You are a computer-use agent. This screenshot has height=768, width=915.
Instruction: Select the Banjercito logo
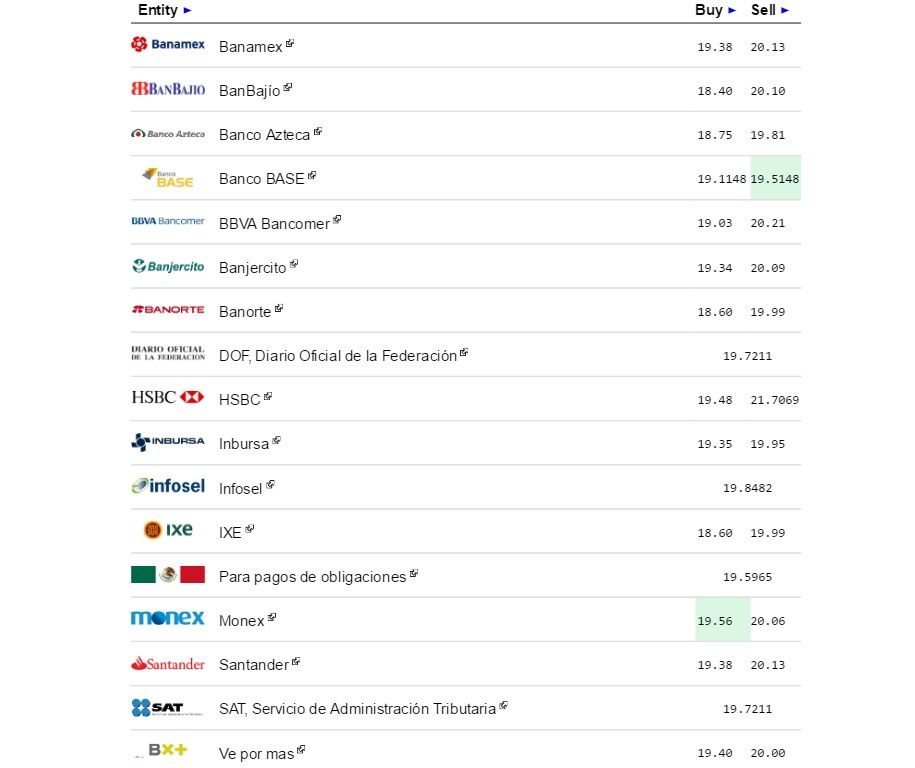click(167, 266)
